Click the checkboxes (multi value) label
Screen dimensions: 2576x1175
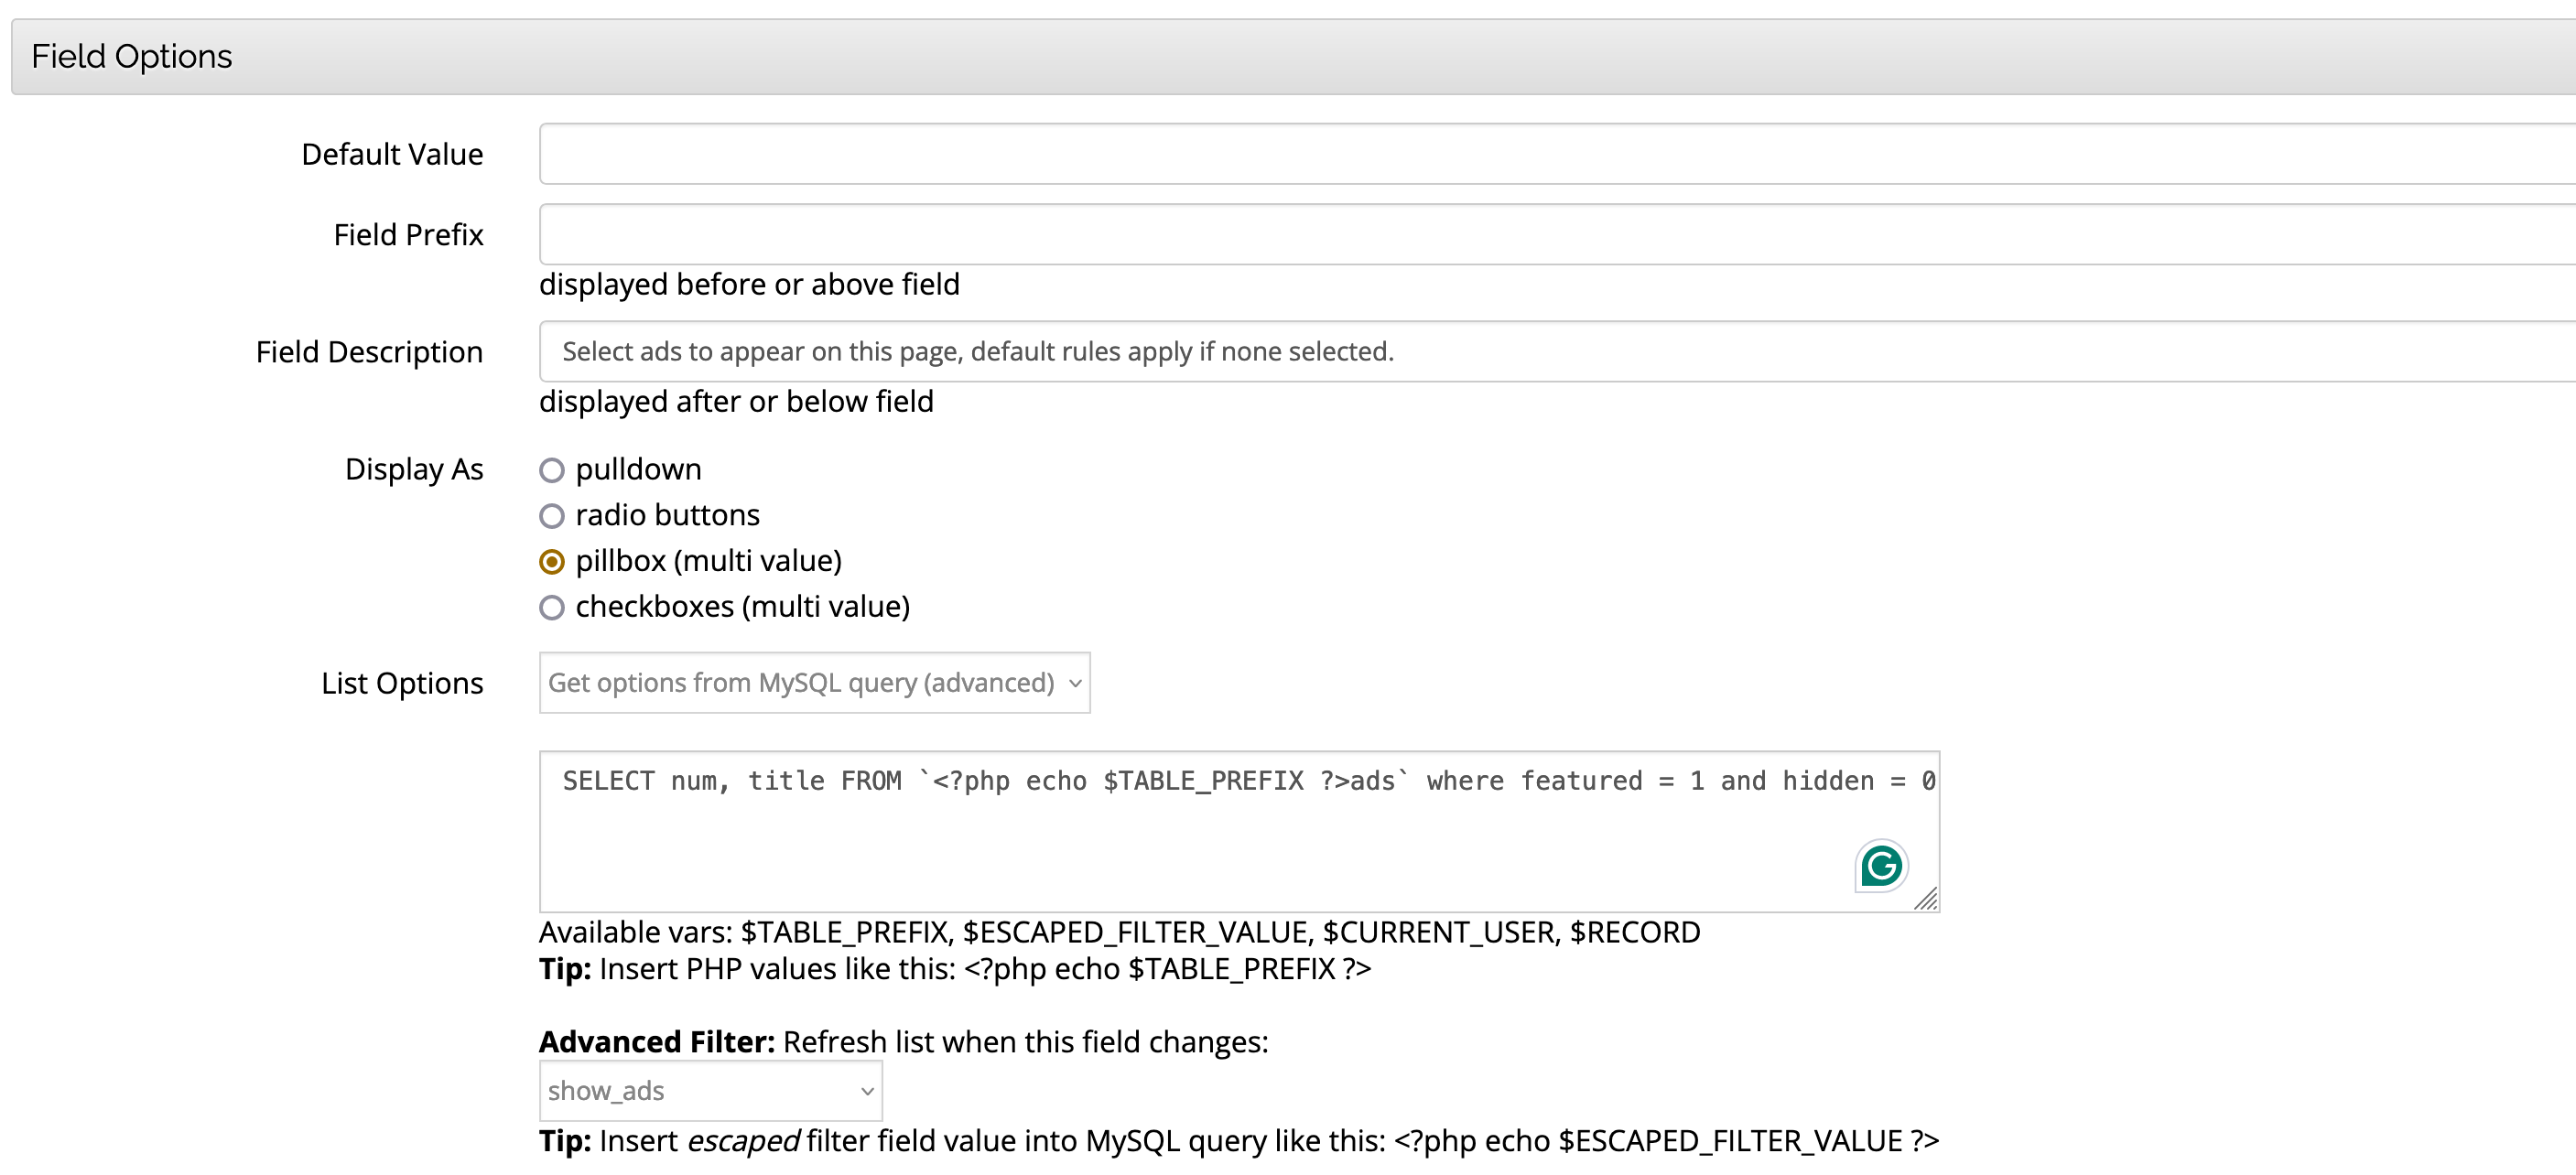click(742, 607)
